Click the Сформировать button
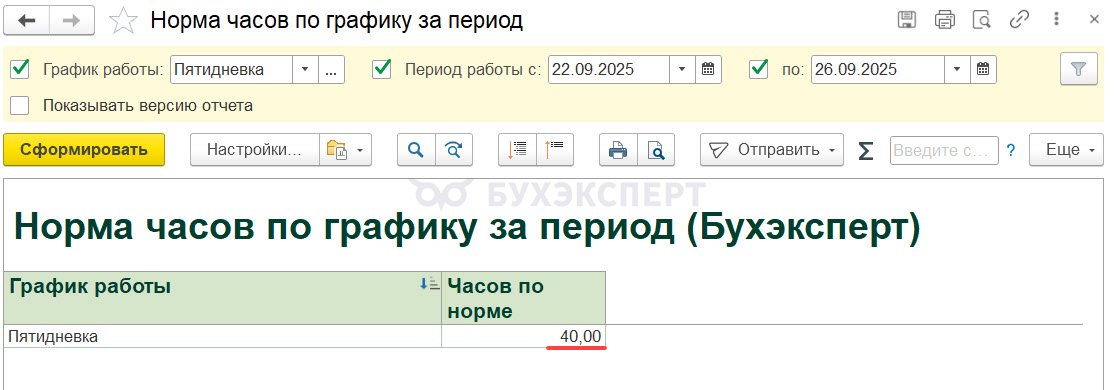 click(84, 150)
